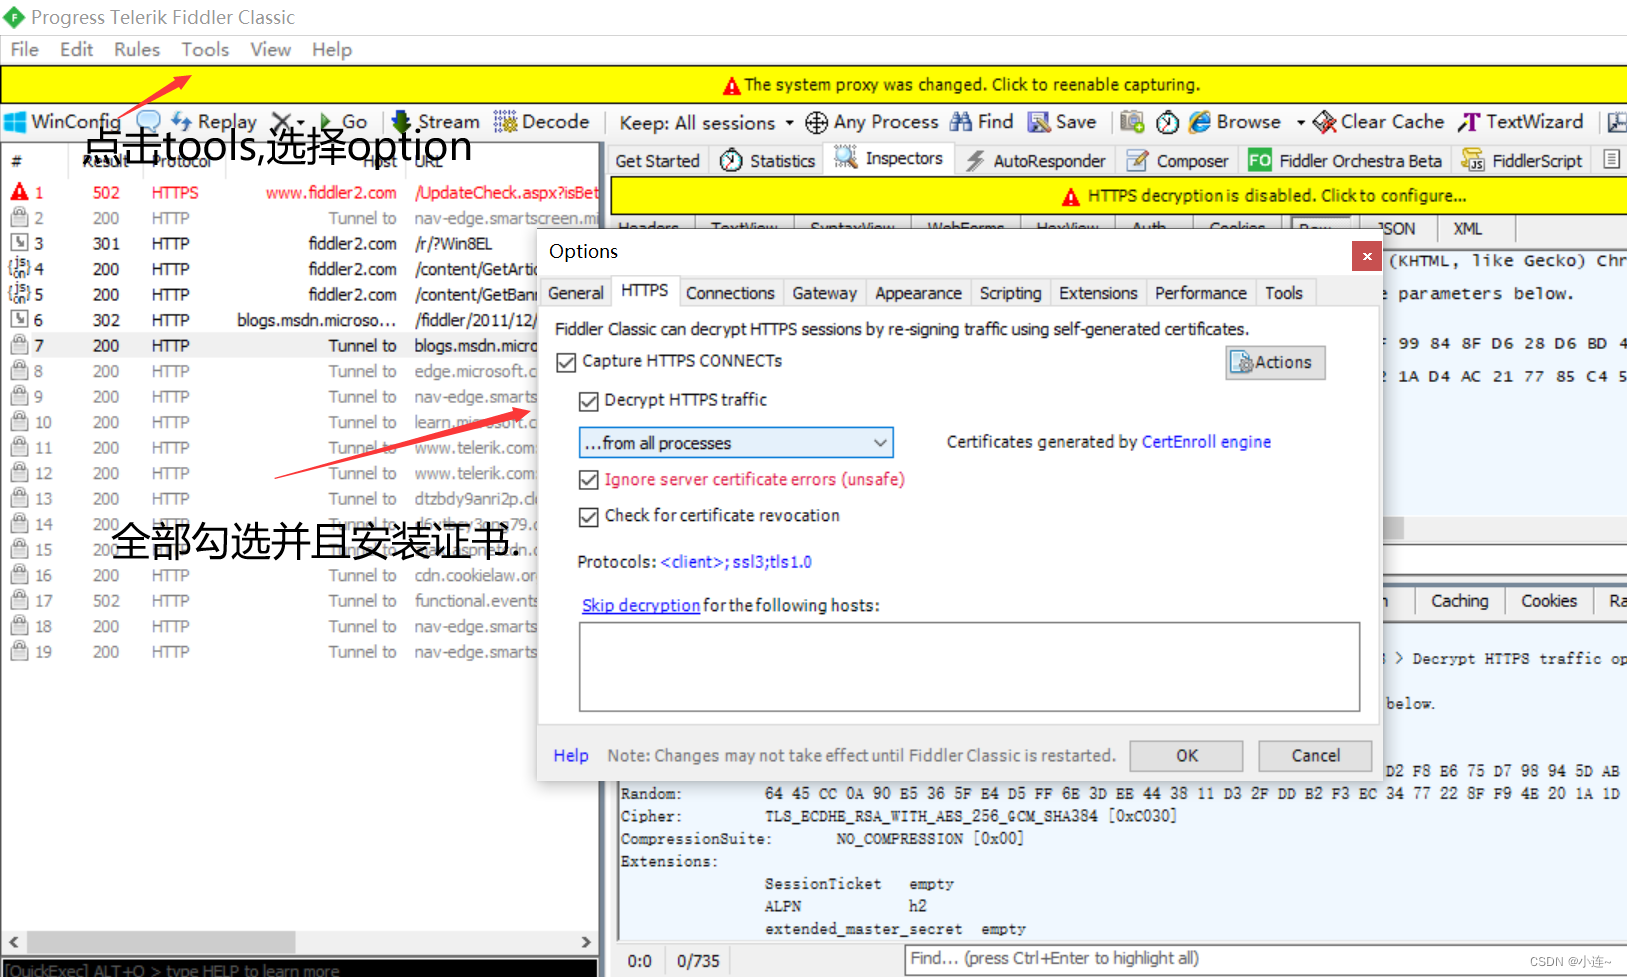Screen dimensions: 1627x977
Task: Open the File menu
Action: pos(24,49)
